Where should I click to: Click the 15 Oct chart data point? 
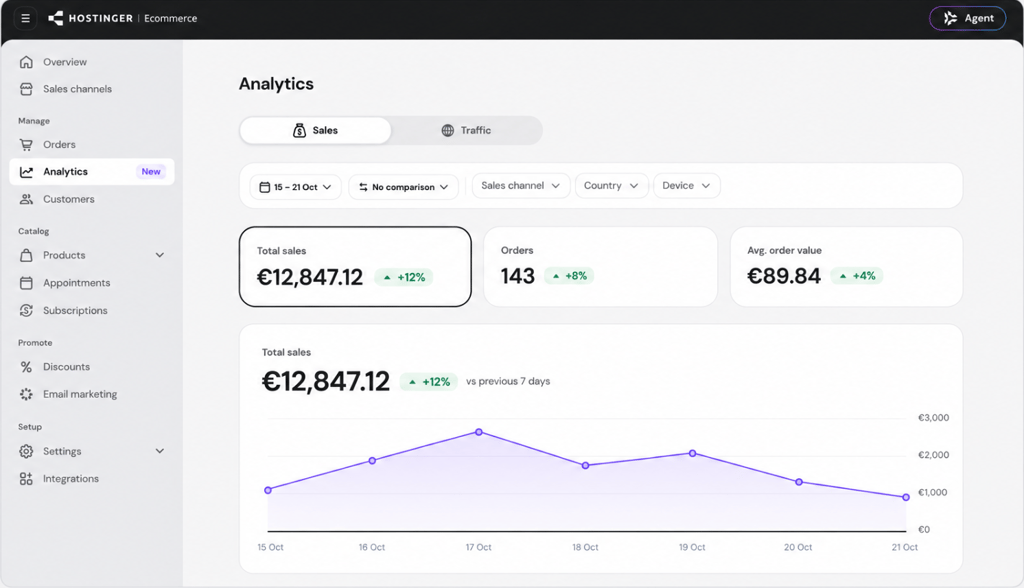click(268, 490)
